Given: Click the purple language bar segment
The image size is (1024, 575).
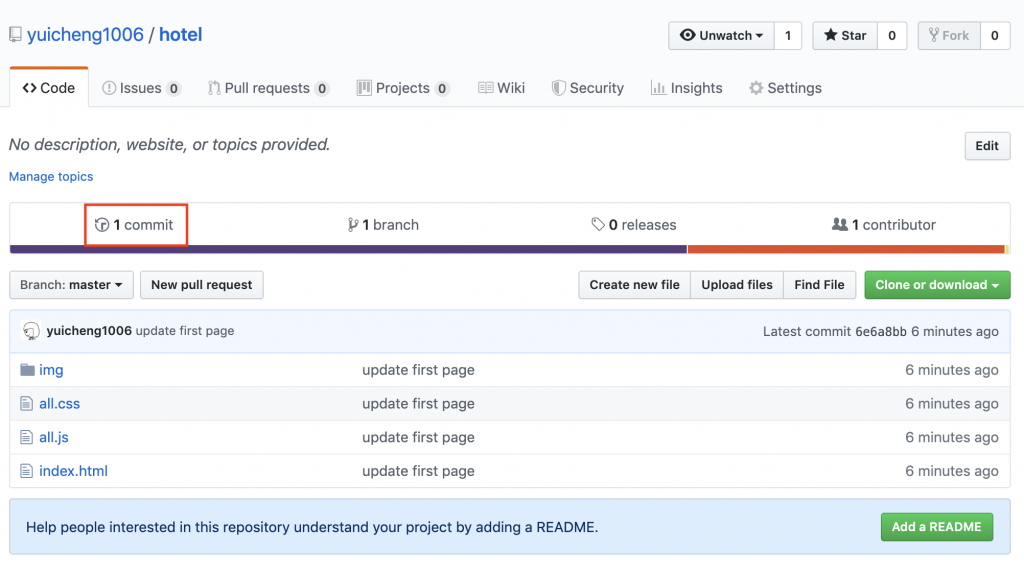Looking at the screenshot, I should click(348, 249).
